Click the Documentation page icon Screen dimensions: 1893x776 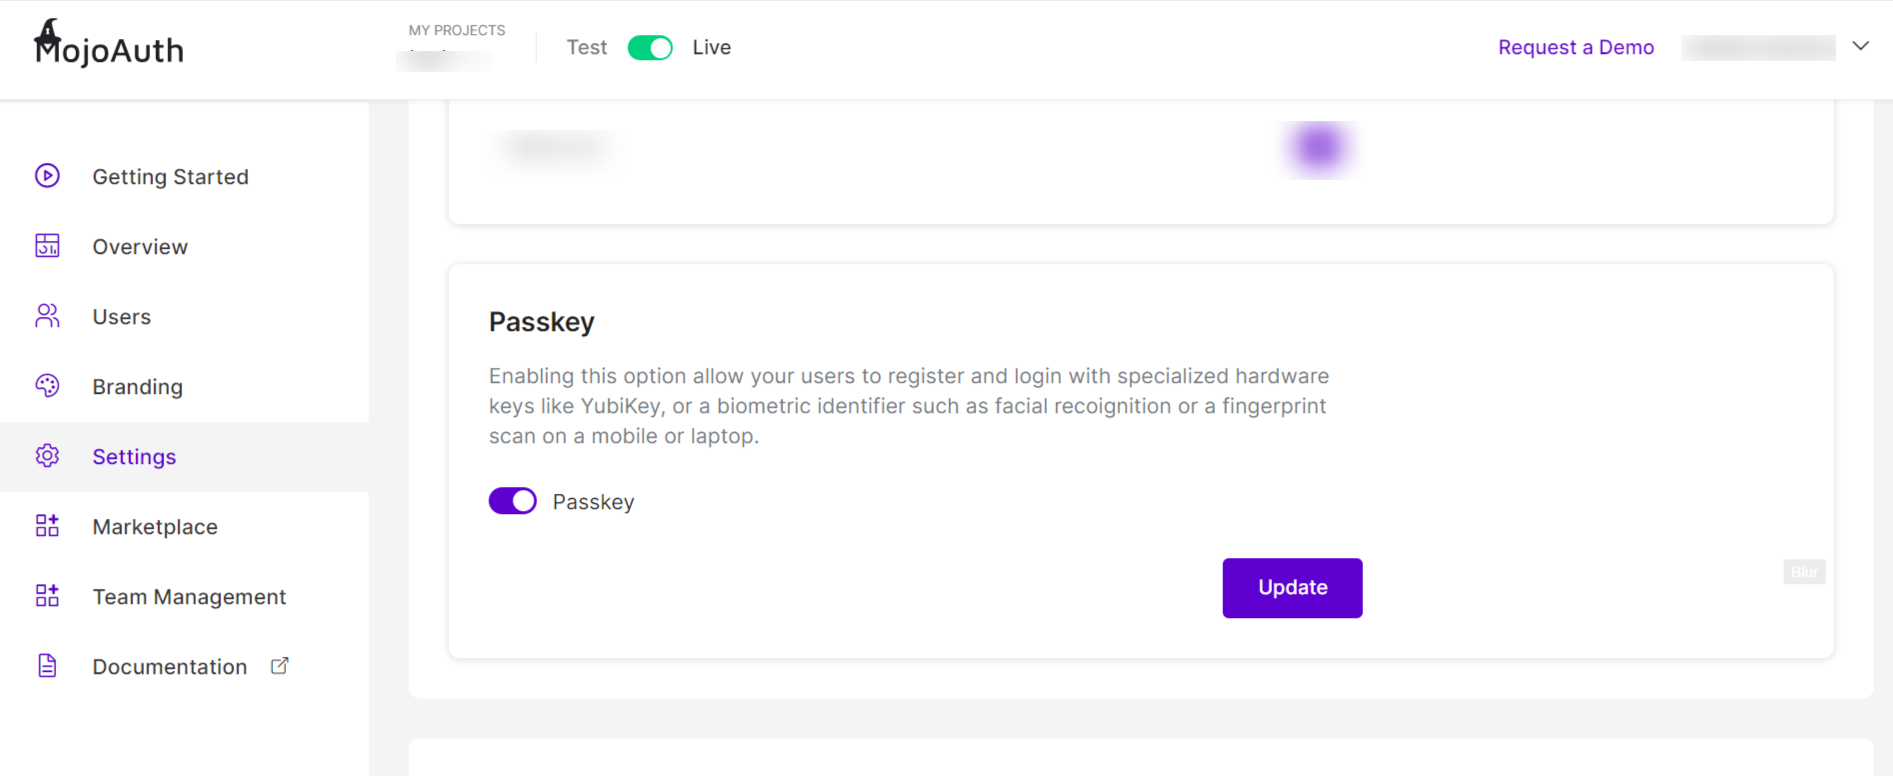coord(47,666)
